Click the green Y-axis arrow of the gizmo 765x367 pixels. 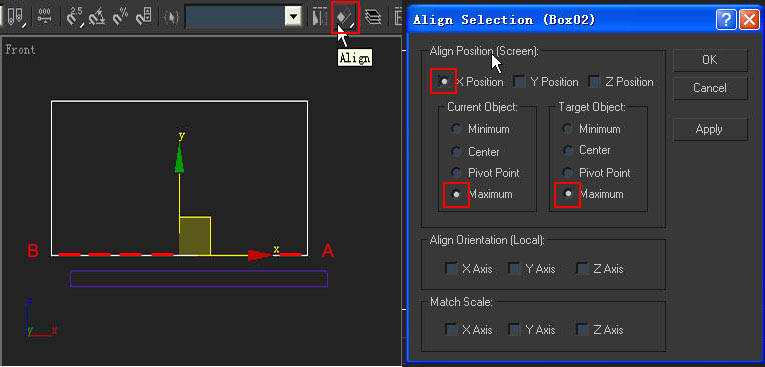point(180,159)
